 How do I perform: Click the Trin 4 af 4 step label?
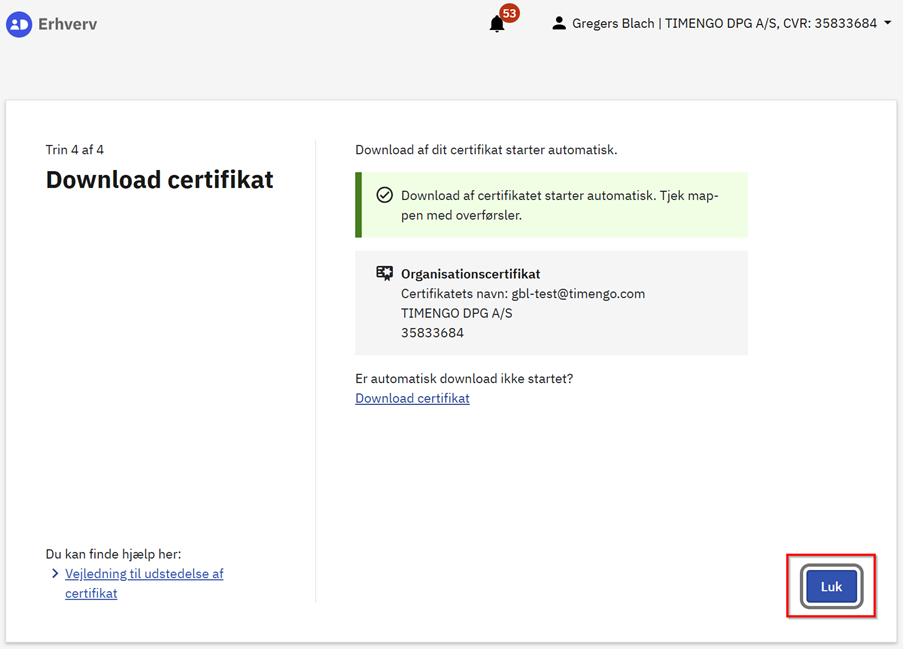coord(75,150)
